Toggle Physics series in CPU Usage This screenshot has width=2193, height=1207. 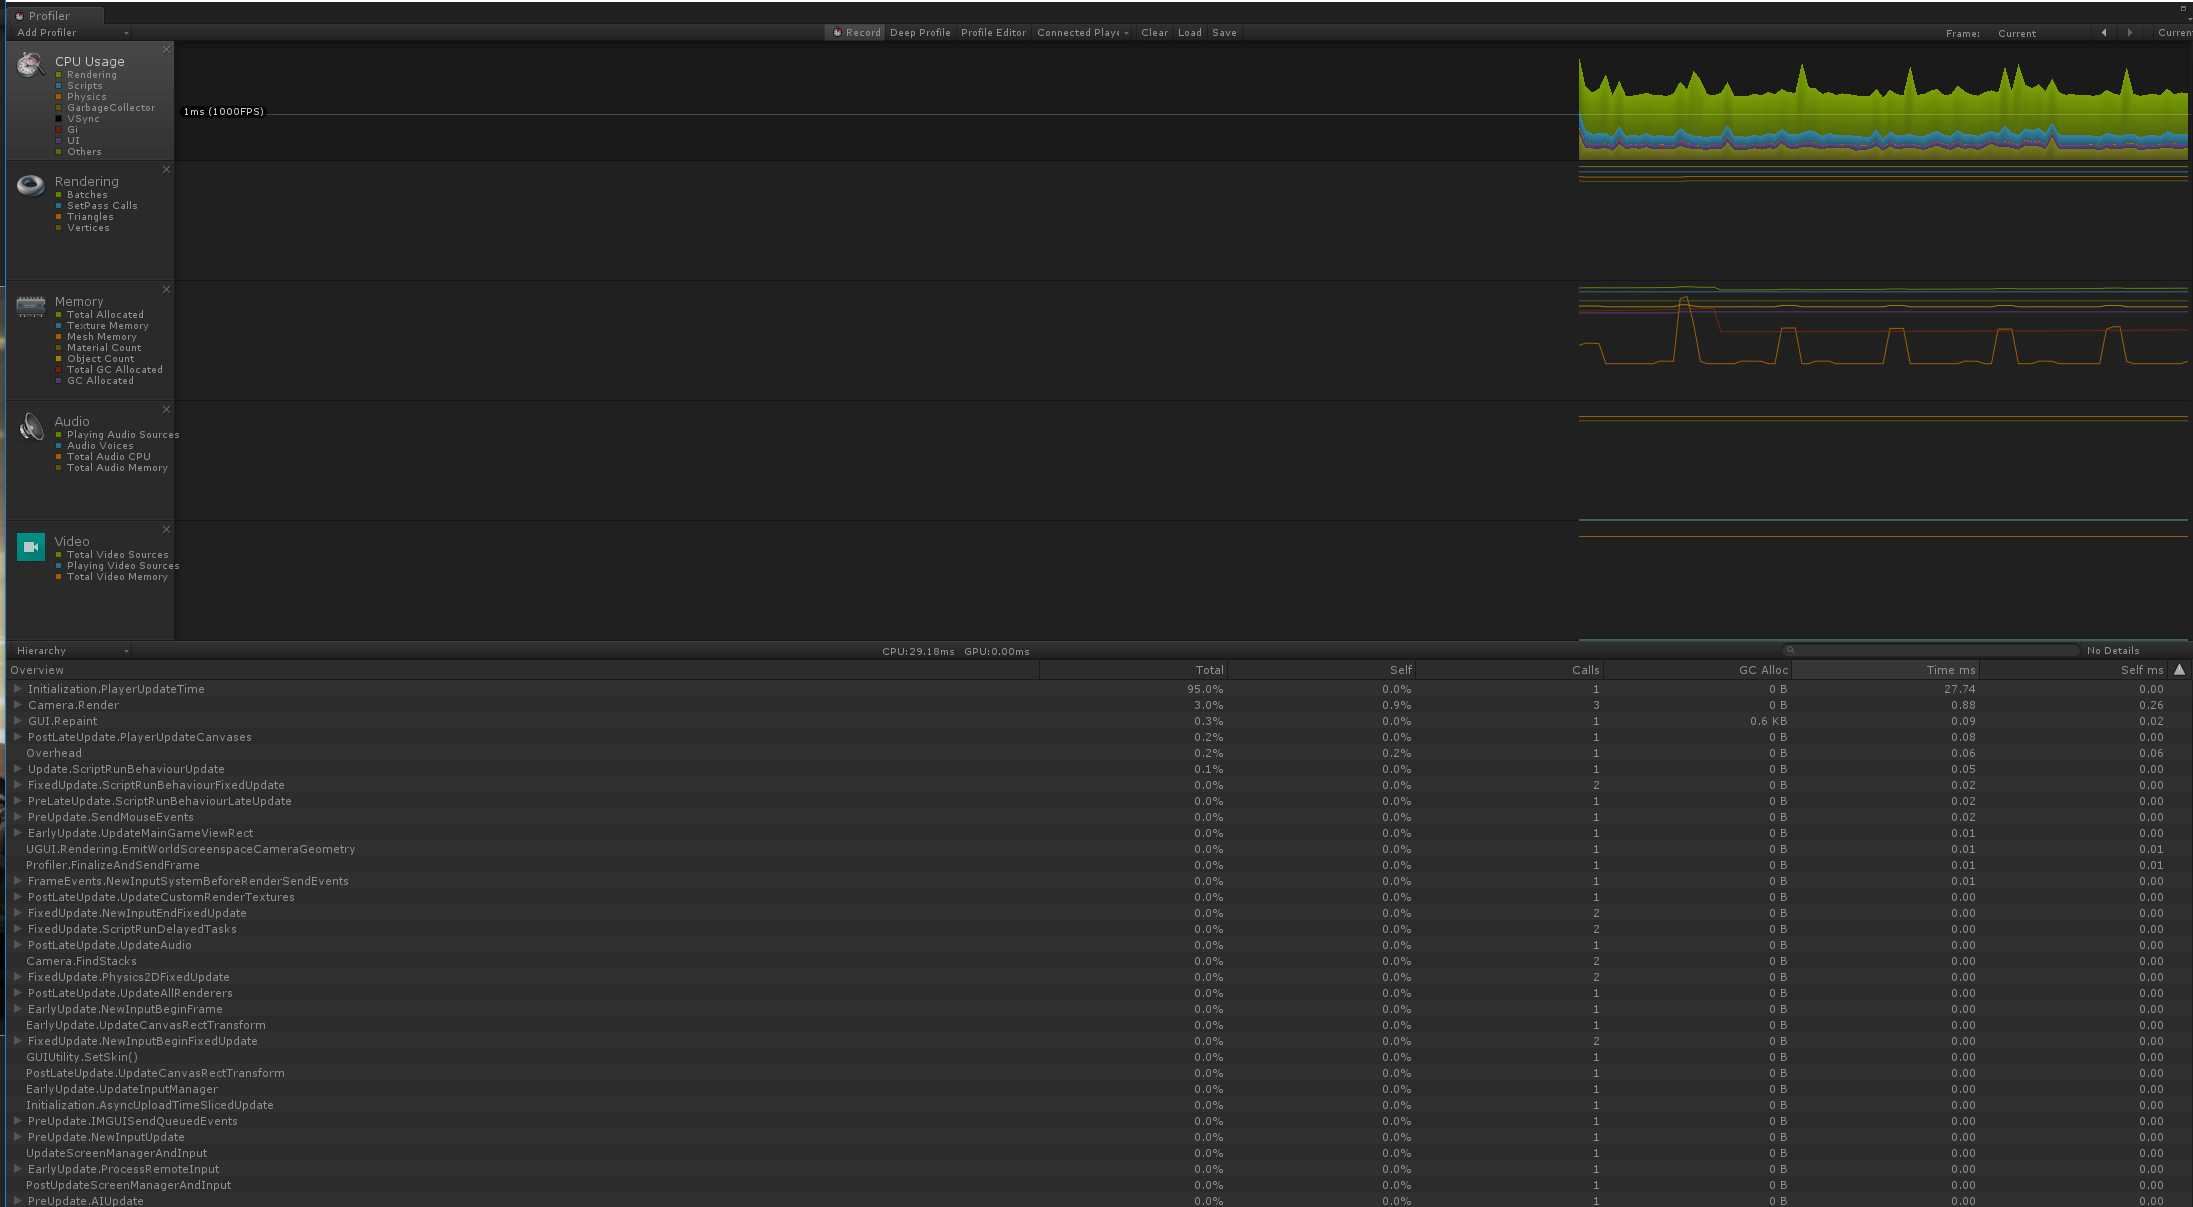pos(81,97)
